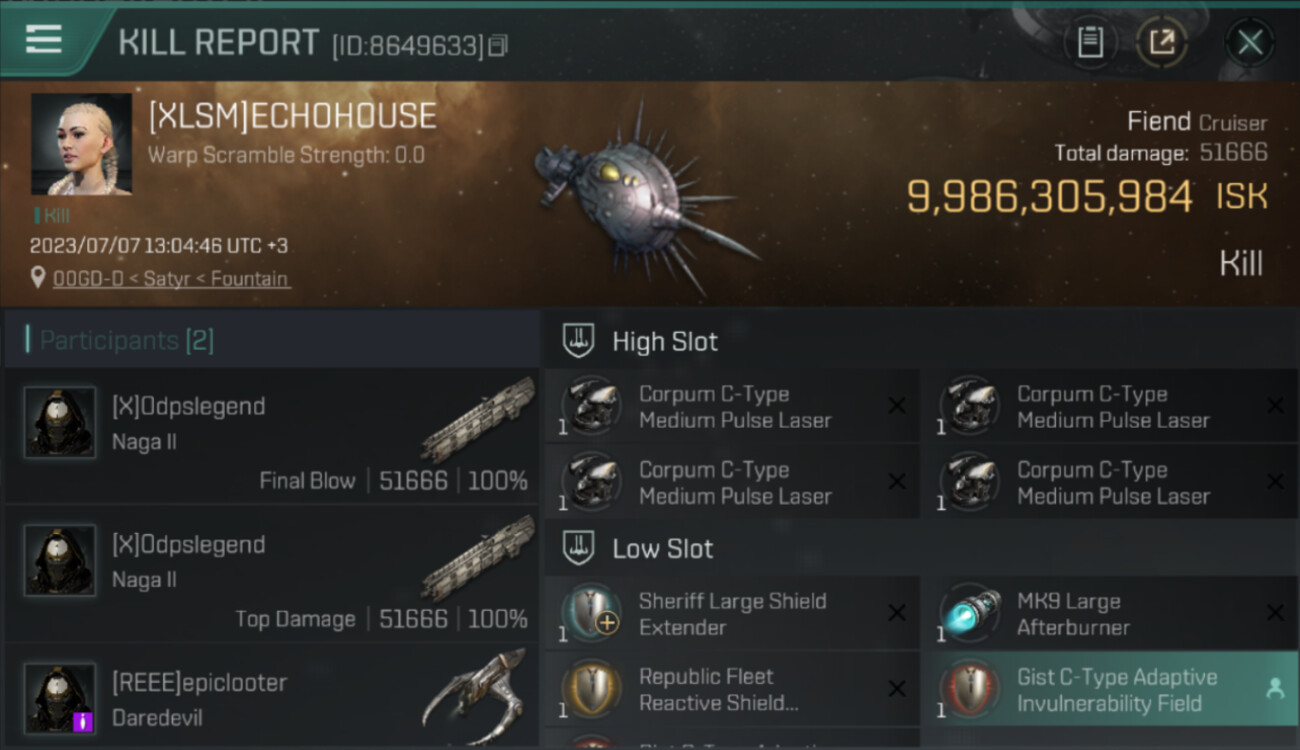Image resolution: width=1300 pixels, height=750 pixels.
Task: Click the clipboard report icon
Action: pyautogui.click(x=1090, y=42)
